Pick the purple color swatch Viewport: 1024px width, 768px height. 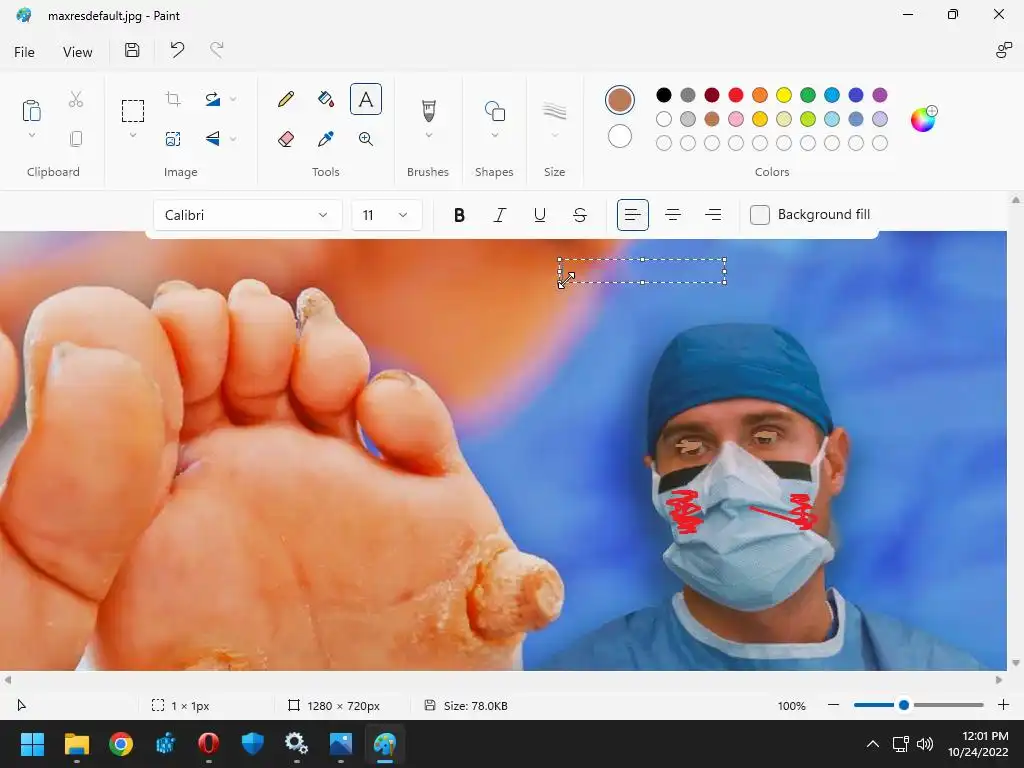tap(880, 95)
